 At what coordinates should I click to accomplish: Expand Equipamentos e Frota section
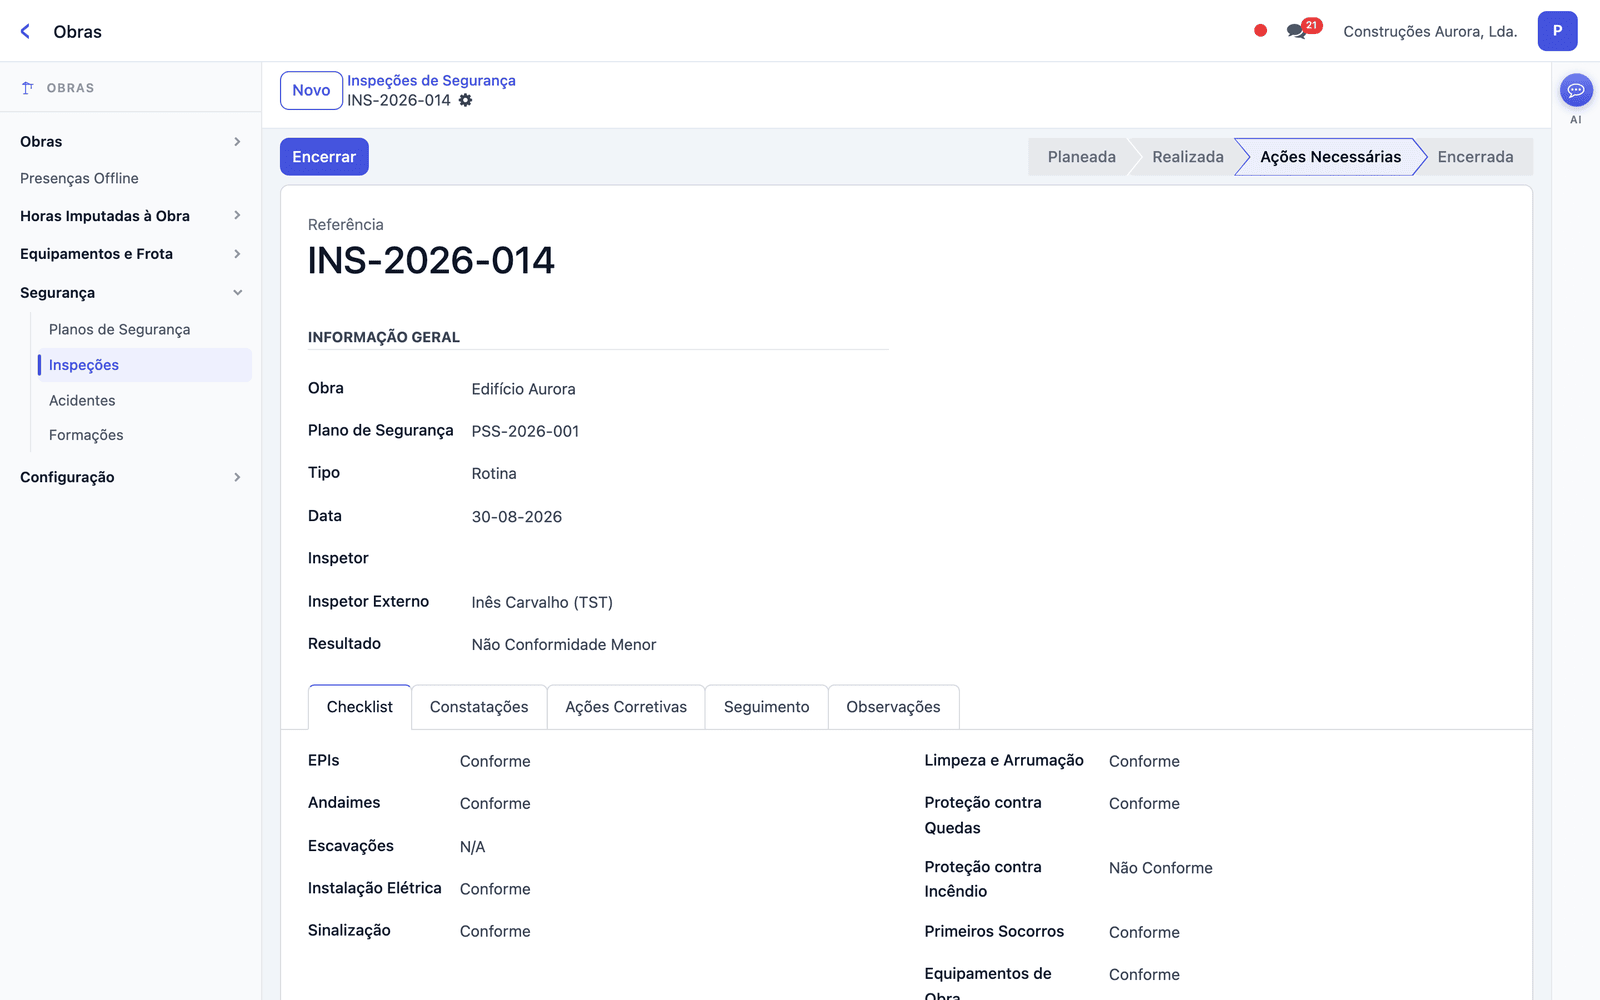tap(130, 254)
